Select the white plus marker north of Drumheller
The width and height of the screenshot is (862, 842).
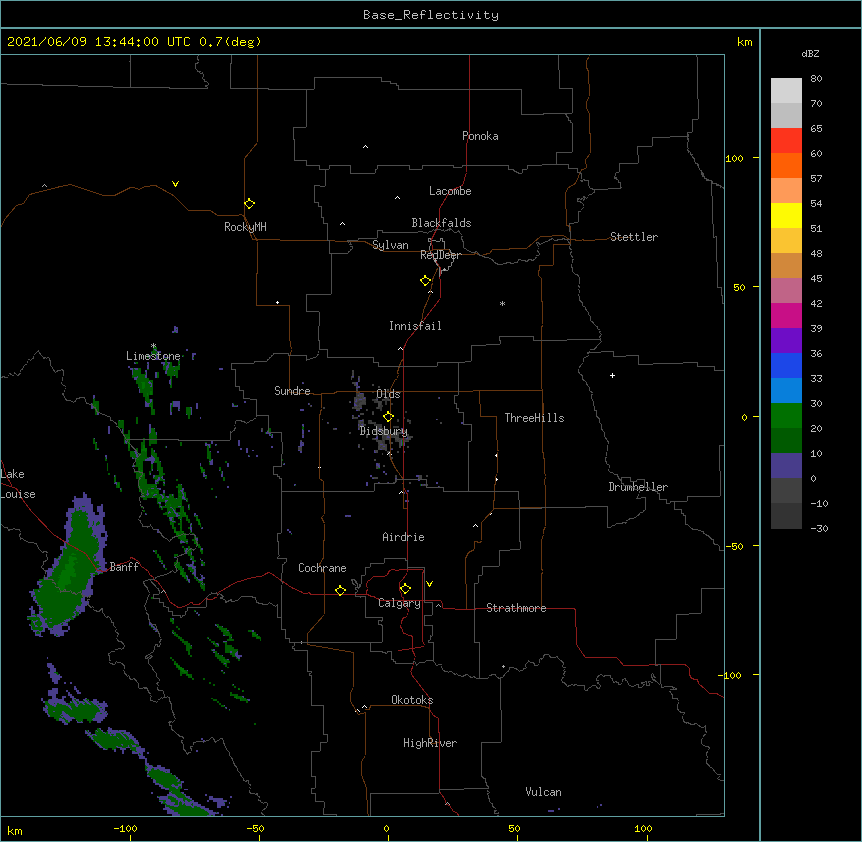(x=612, y=375)
